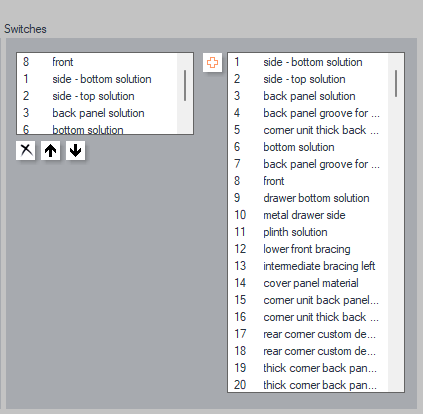Click the right list vertical scrollbar thumb
423x414 pixels.
(396, 83)
